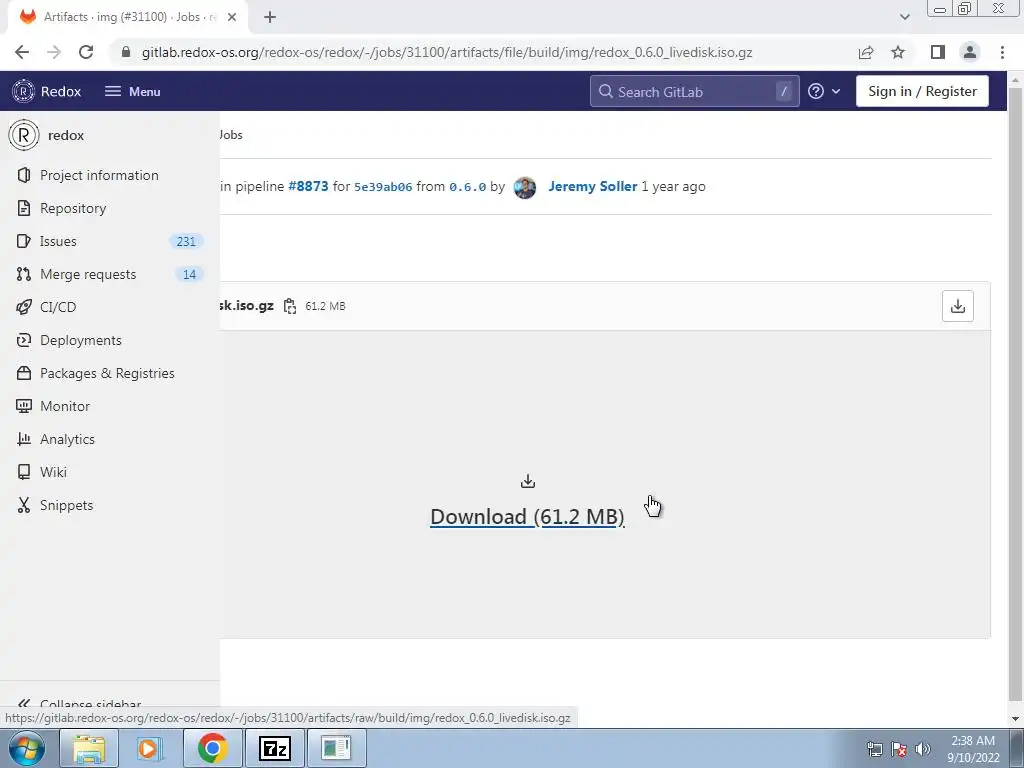Viewport: 1024px width, 768px height.
Task: Open 7-Zip from the taskbar
Action: click(274, 748)
